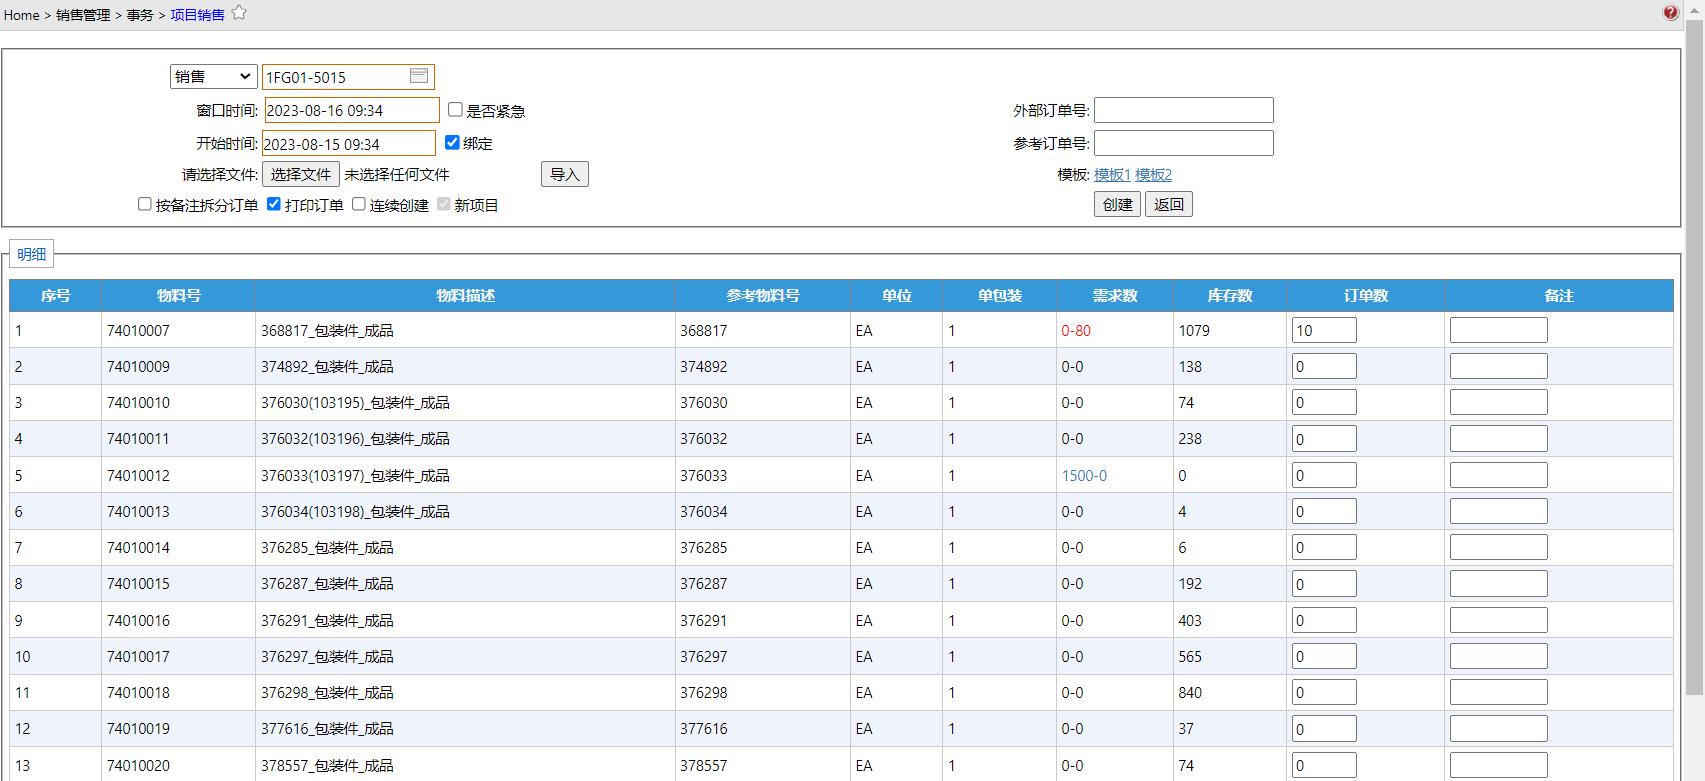Switch to the 明细 tab
The height and width of the screenshot is (781, 1705).
point(31,254)
